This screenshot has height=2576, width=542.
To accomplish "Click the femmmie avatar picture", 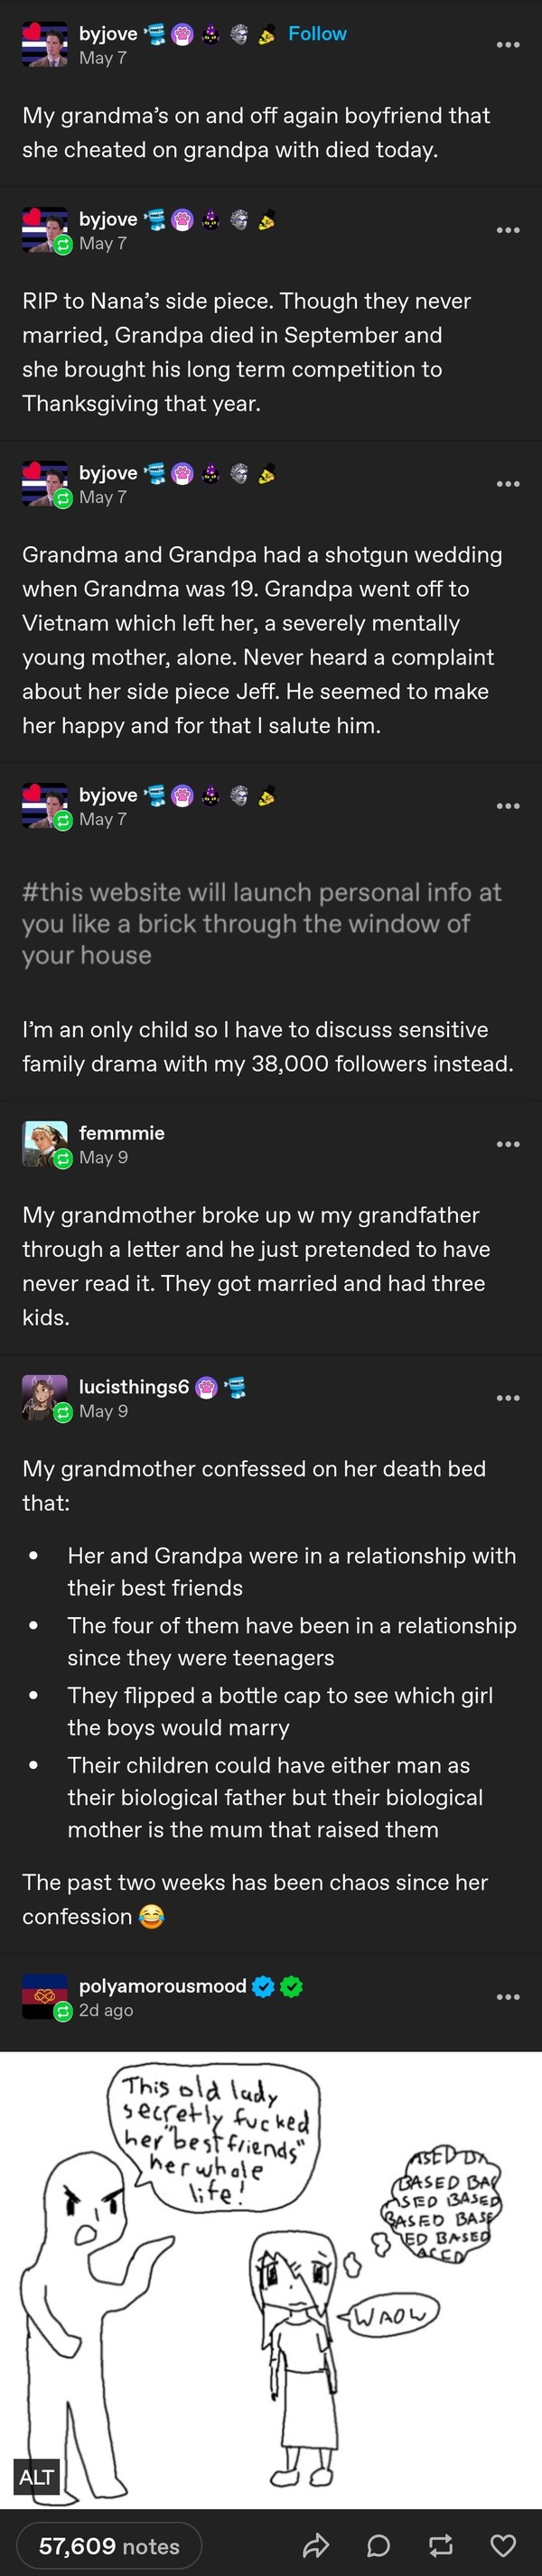I will [x=45, y=1144].
